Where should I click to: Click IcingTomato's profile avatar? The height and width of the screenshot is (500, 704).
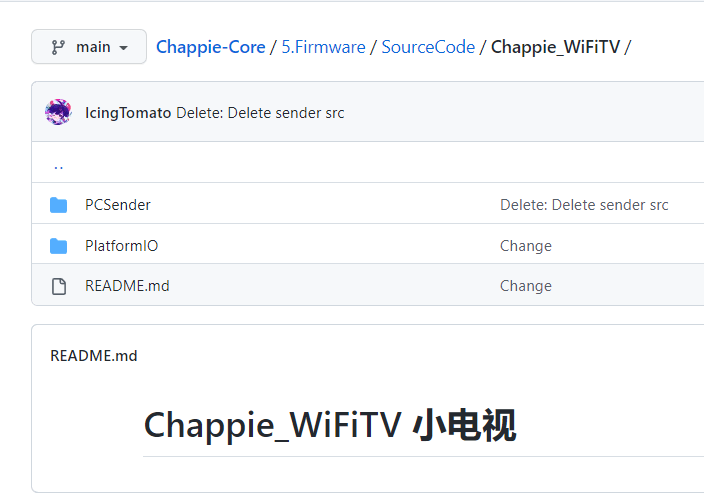click(x=58, y=112)
